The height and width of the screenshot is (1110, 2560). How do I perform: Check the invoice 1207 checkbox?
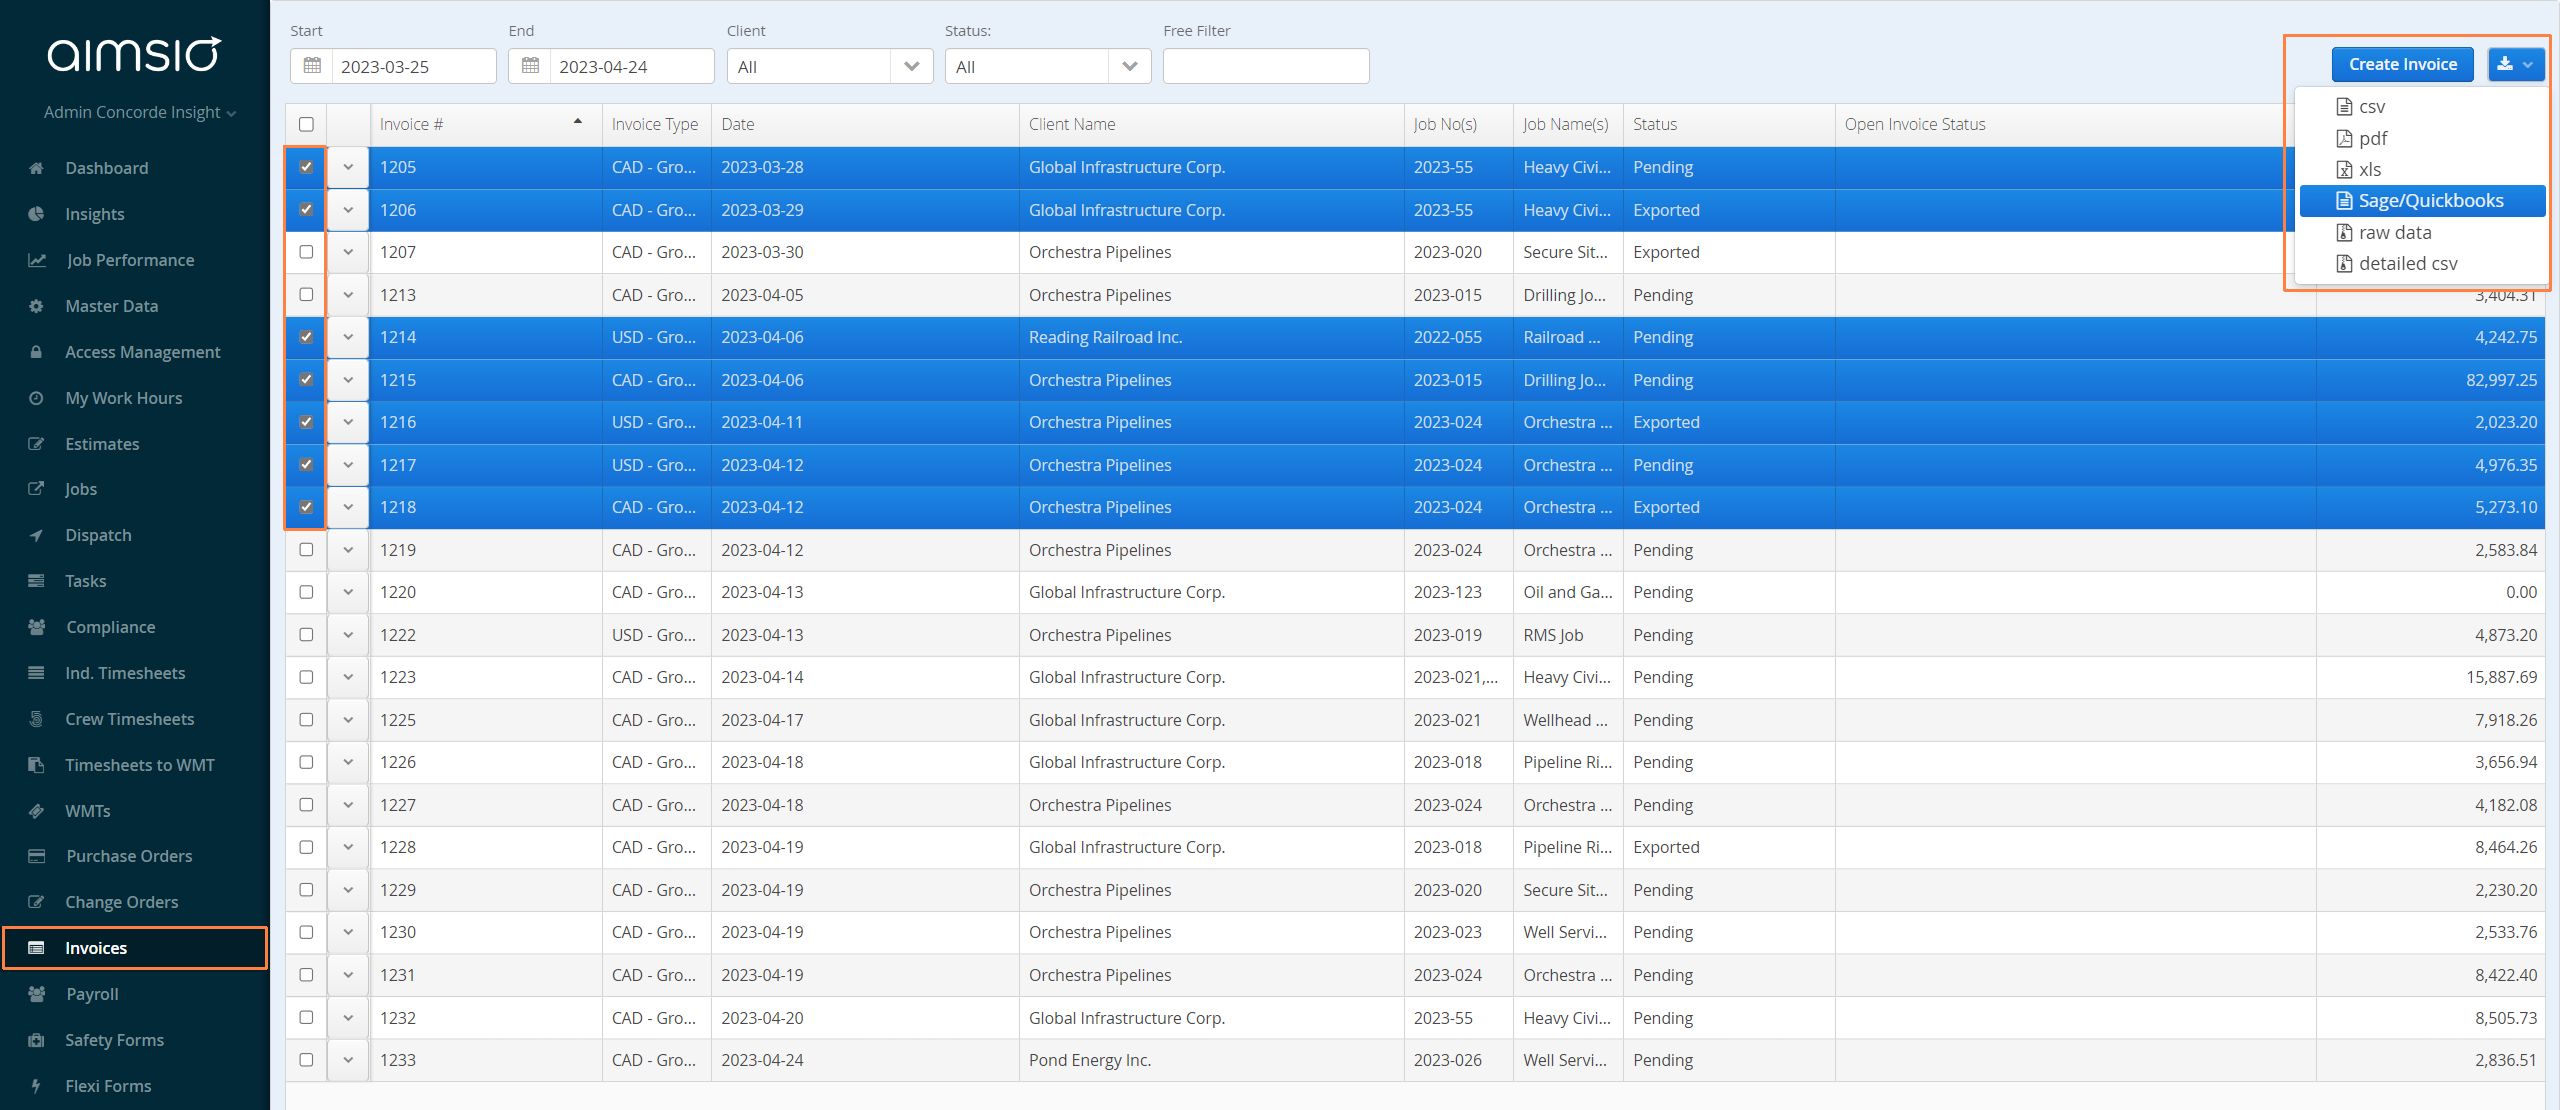coord(306,252)
